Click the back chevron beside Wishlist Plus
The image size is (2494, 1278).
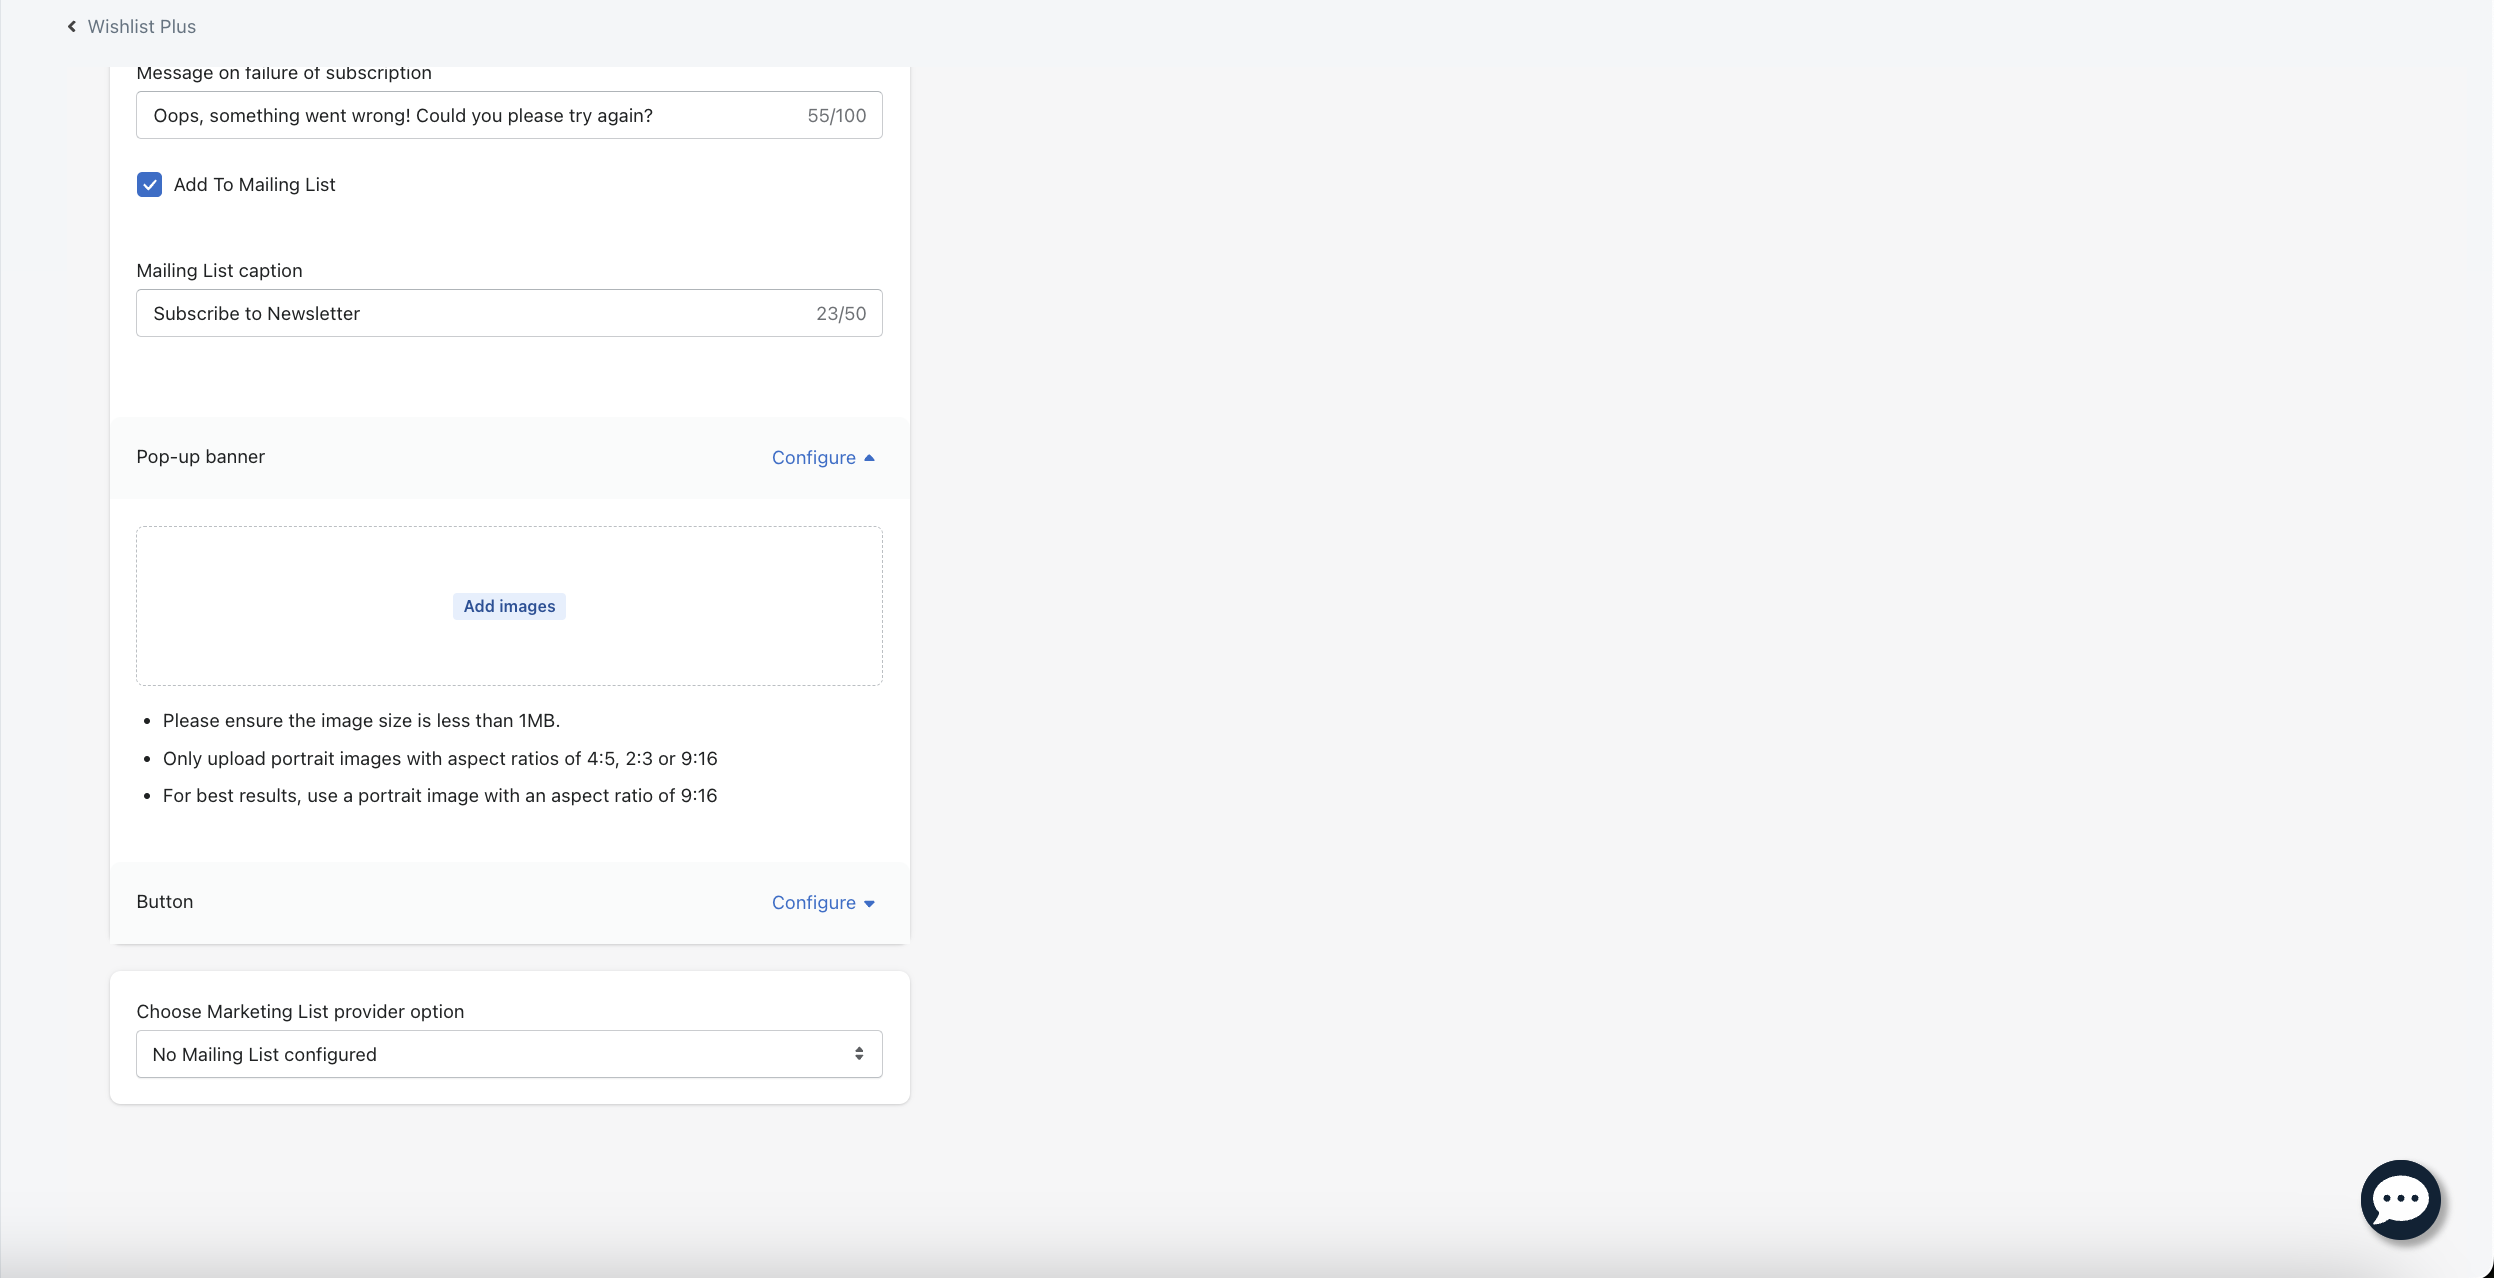(x=72, y=27)
